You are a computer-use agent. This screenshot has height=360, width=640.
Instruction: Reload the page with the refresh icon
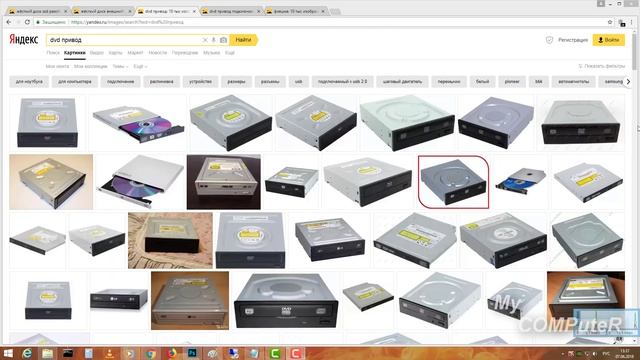pyautogui.click(x=27, y=22)
